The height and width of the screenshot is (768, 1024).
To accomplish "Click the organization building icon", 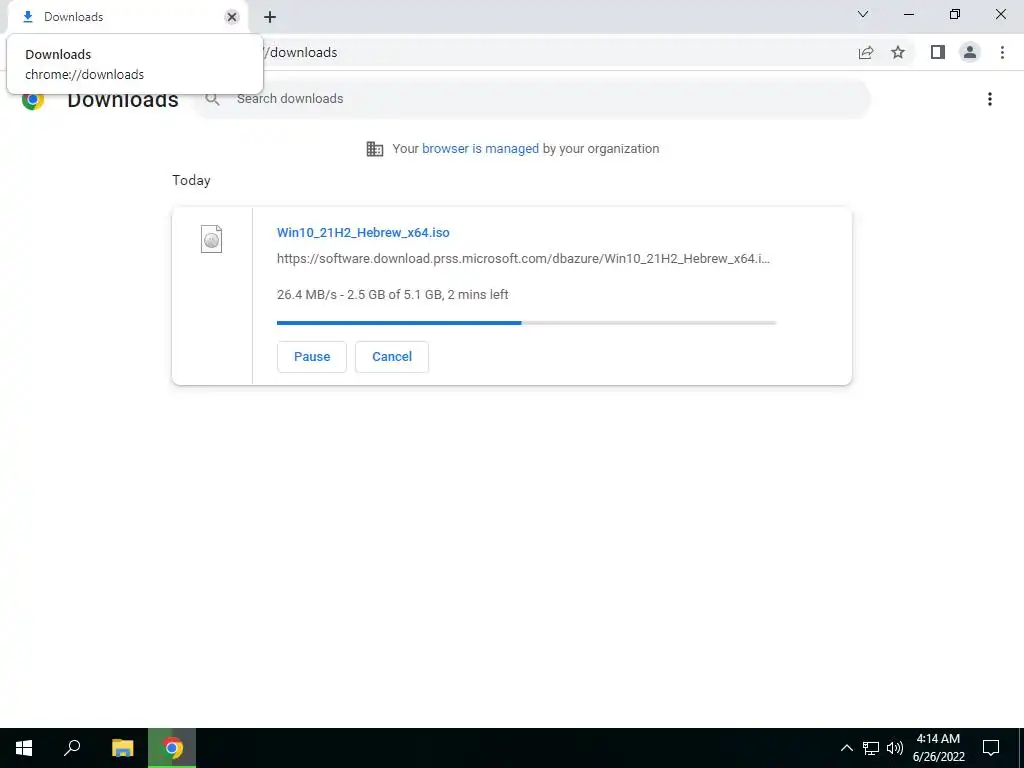I will [x=375, y=149].
